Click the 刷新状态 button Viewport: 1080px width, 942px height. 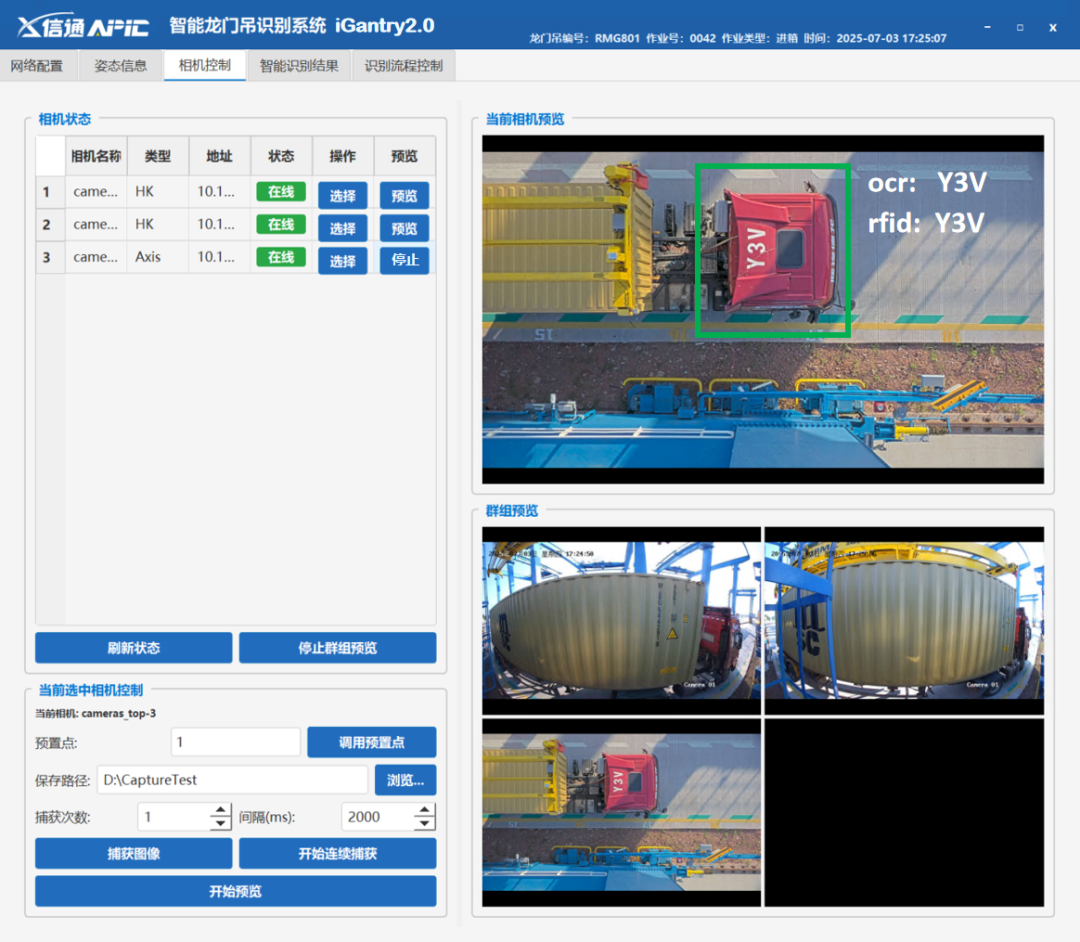(134, 648)
